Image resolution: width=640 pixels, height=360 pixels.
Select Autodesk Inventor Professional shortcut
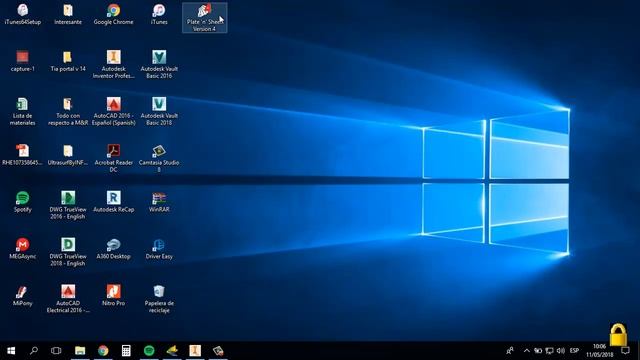[x=113, y=64]
